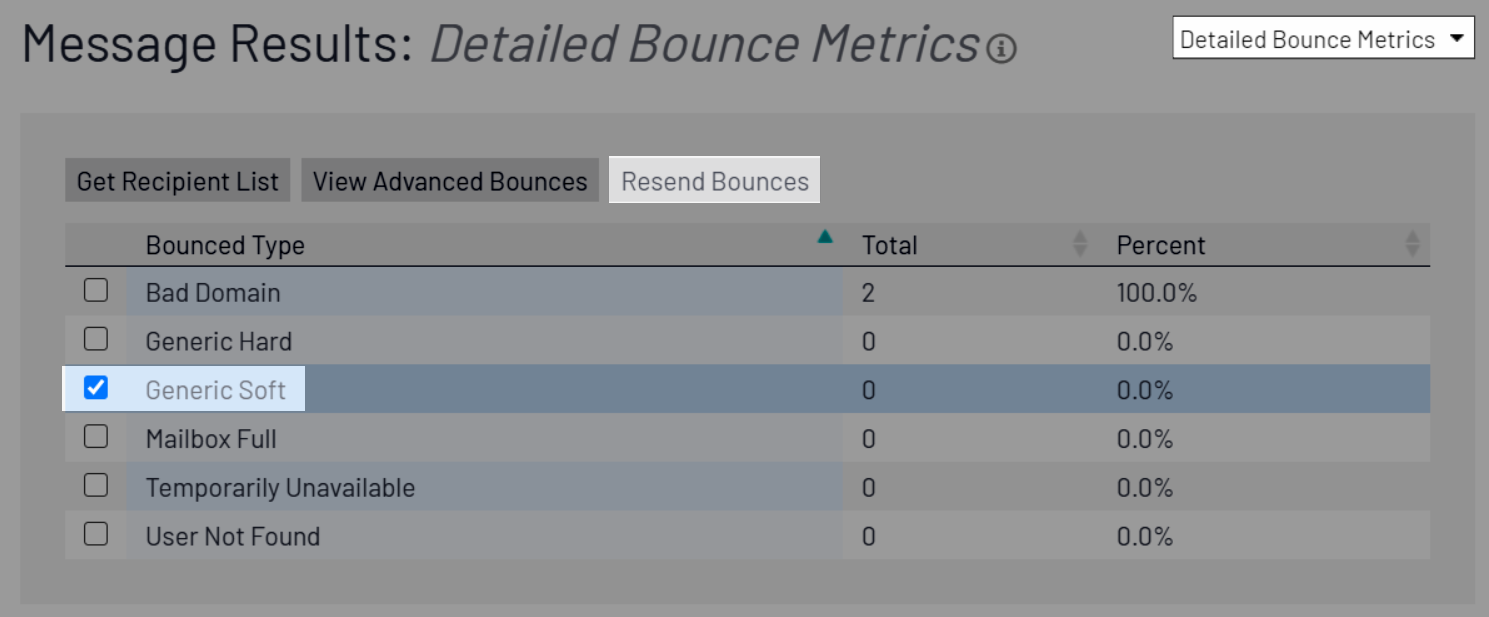Click the sort arrows in Total column

tap(1079, 244)
